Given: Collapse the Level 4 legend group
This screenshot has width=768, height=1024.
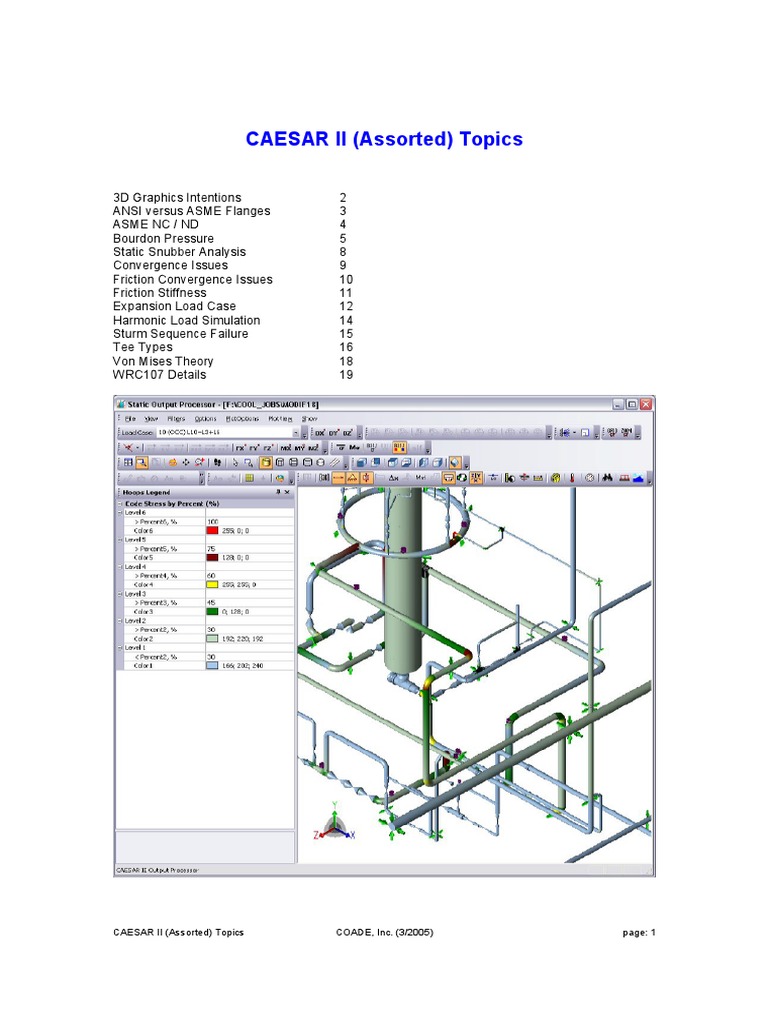Looking at the screenshot, I should coord(120,566).
